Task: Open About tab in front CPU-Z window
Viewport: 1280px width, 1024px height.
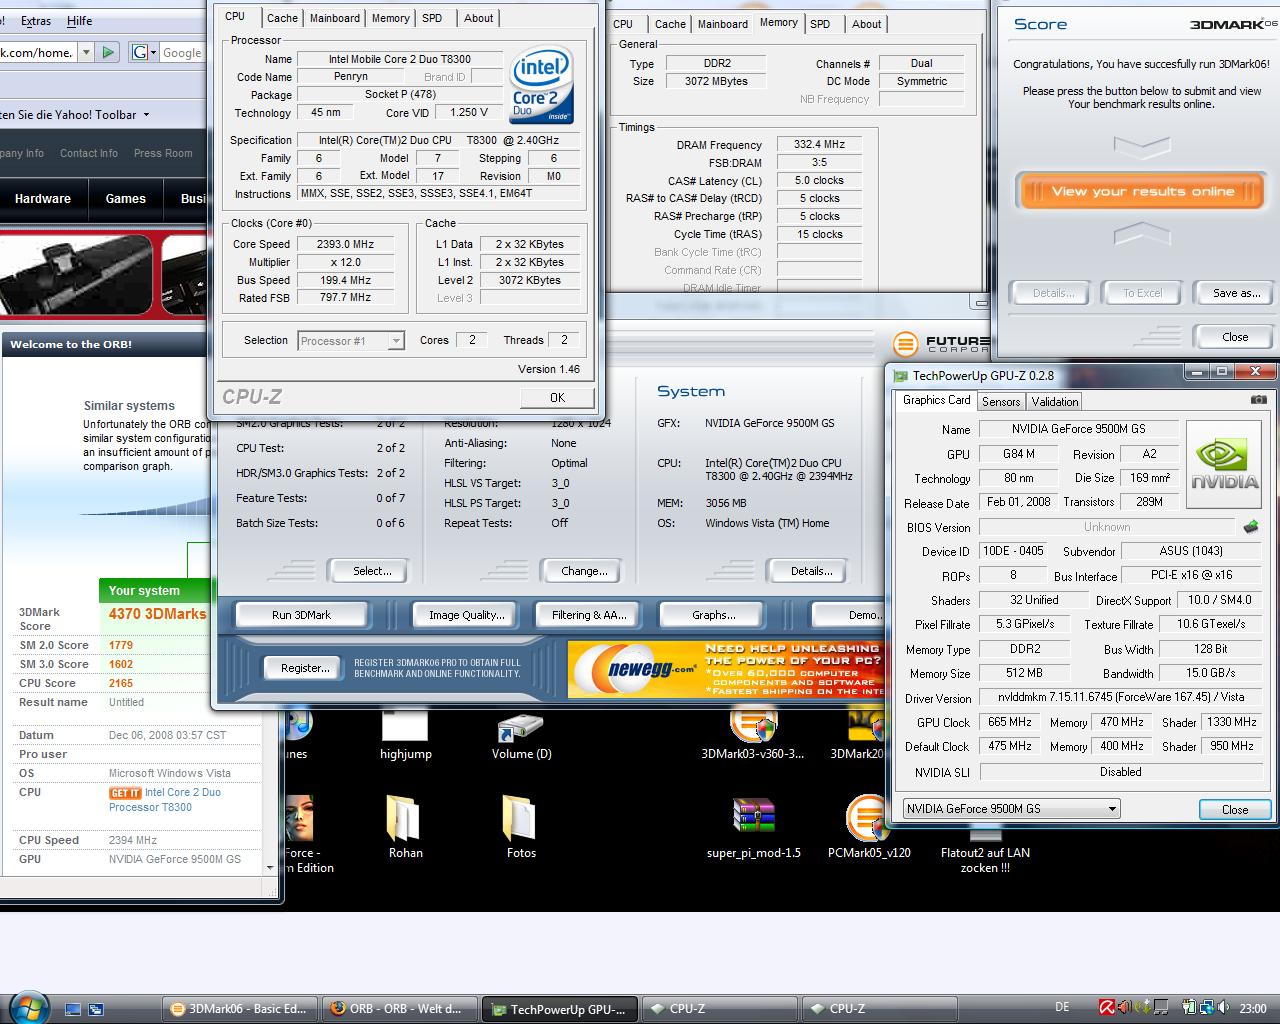Action: click(x=478, y=18)
